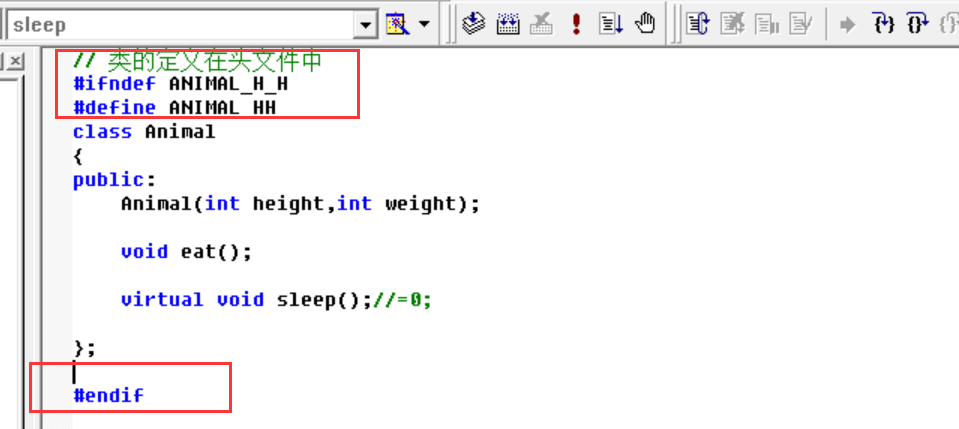Open the WizardBar members combo dropdown arrow
This screenshot has height=429, width=959.
click(x=366, y=25)
